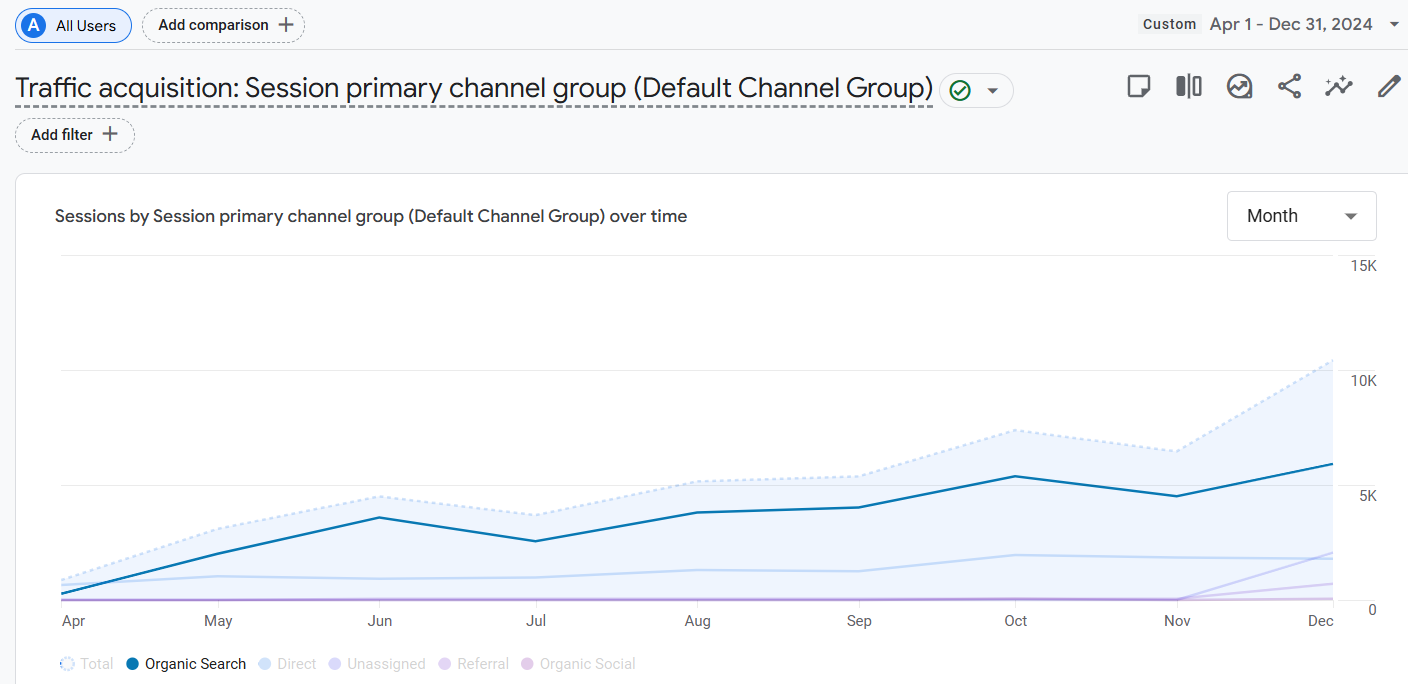Screen dimensions: 1408x684
Task: Click the Add comparison button
Action: coord(224,25)
